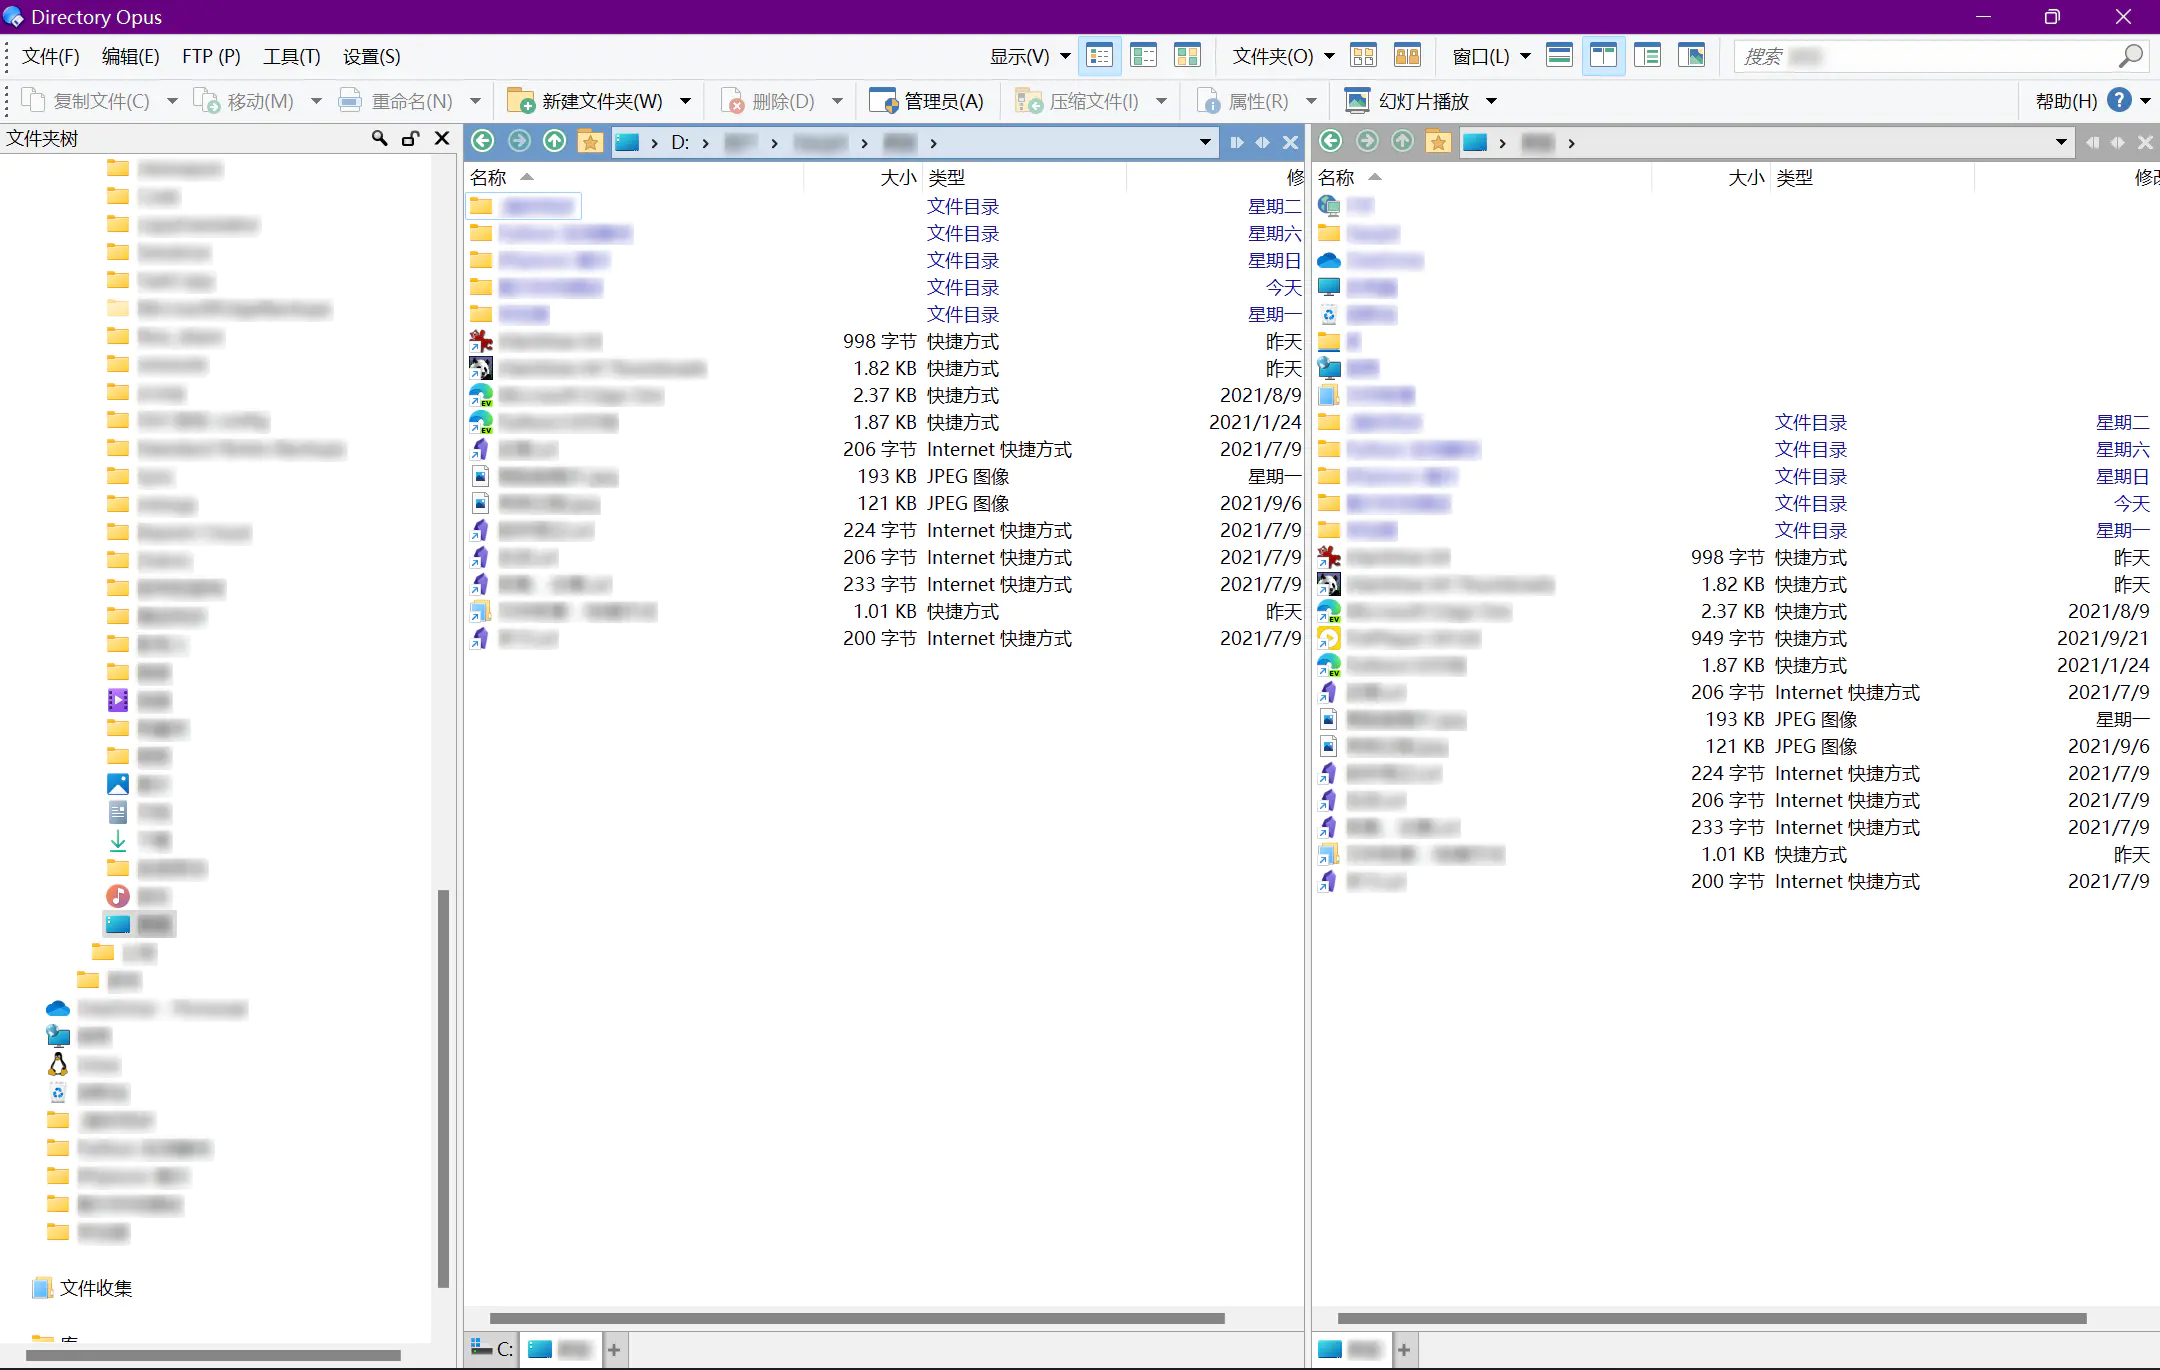Click left pane horizontal scrollbar

tap(857, 1318)
